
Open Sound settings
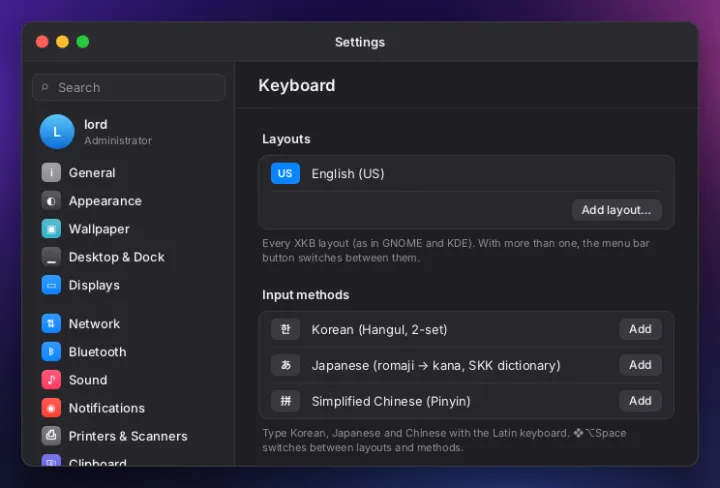tap(129, 380)
